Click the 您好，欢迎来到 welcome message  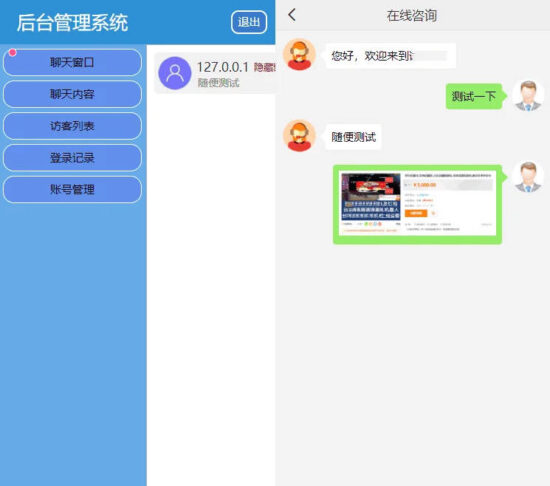coord(390,55)
